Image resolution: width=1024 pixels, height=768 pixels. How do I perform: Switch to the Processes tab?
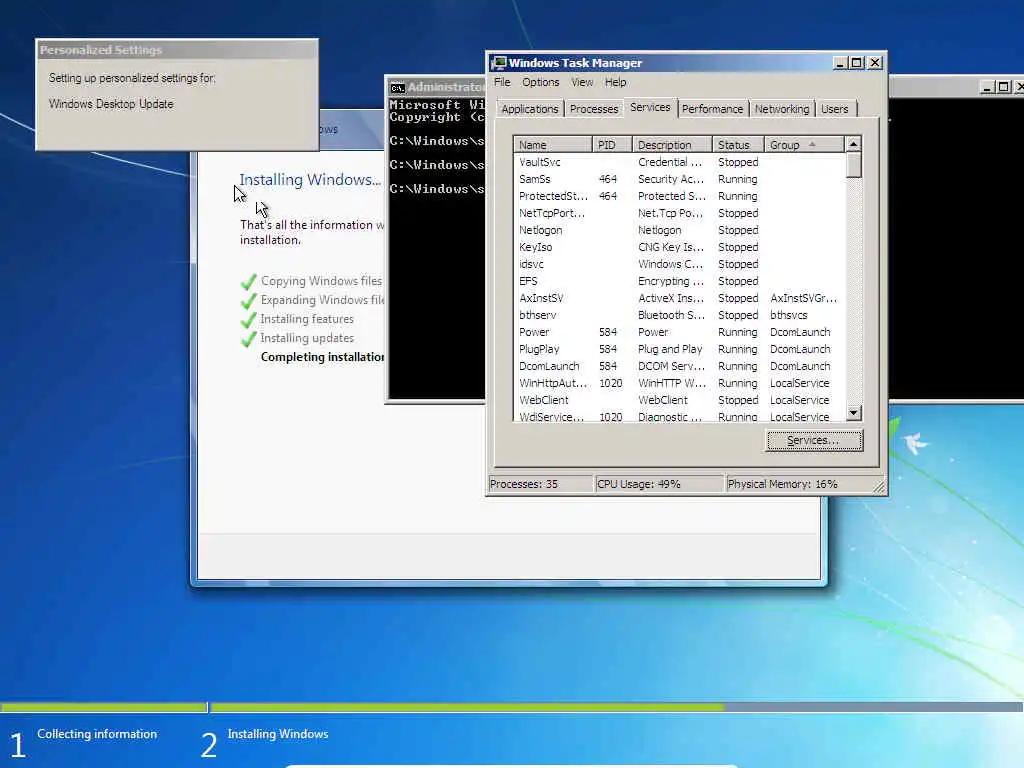[594, 109]
